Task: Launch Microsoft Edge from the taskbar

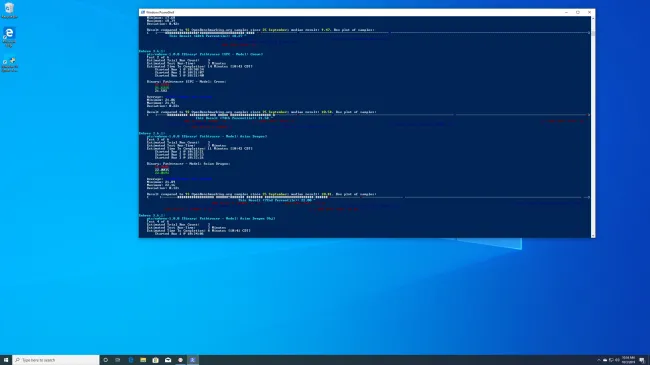Action: [131, 360]
